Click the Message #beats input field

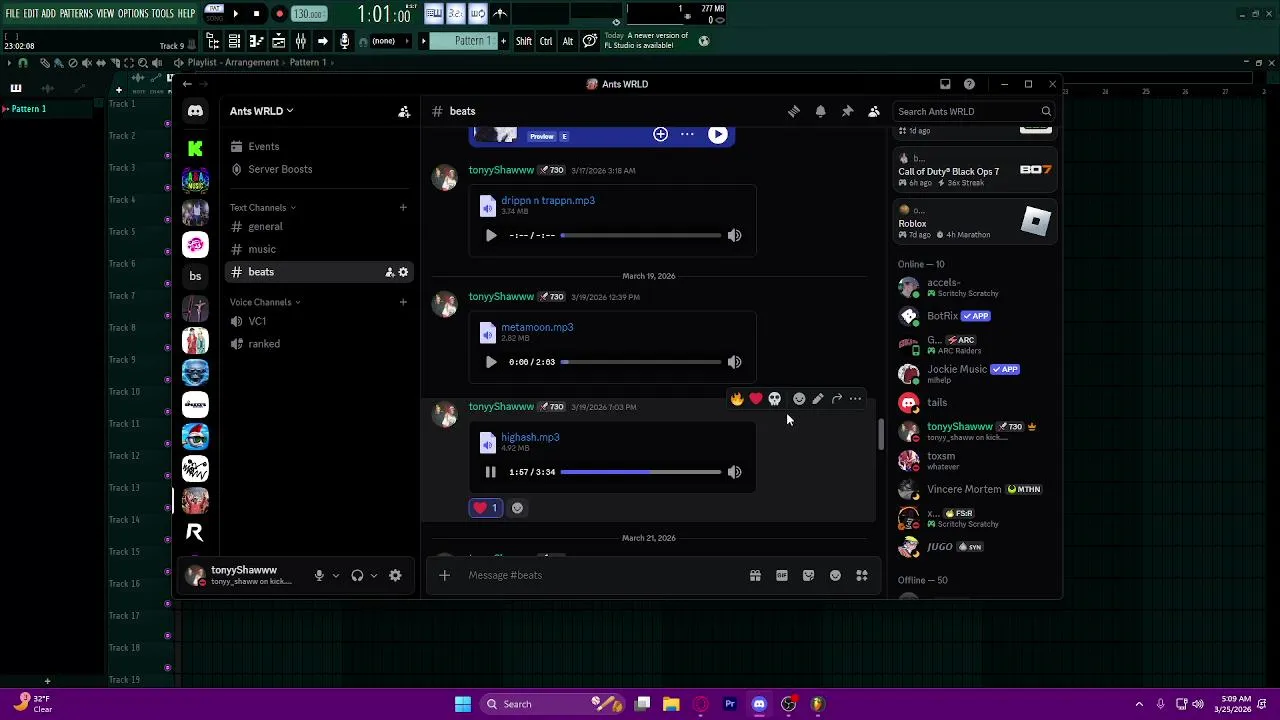[x=603, y=575]
